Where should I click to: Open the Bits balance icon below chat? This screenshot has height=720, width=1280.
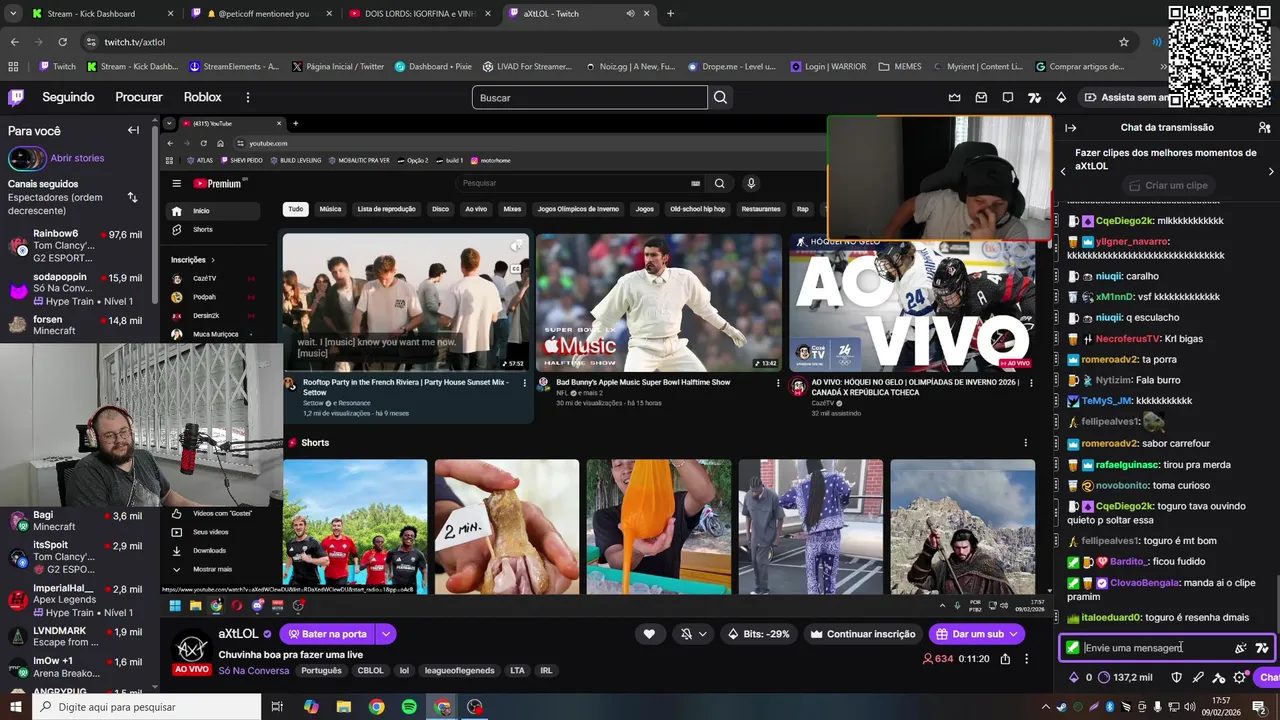1074,677
